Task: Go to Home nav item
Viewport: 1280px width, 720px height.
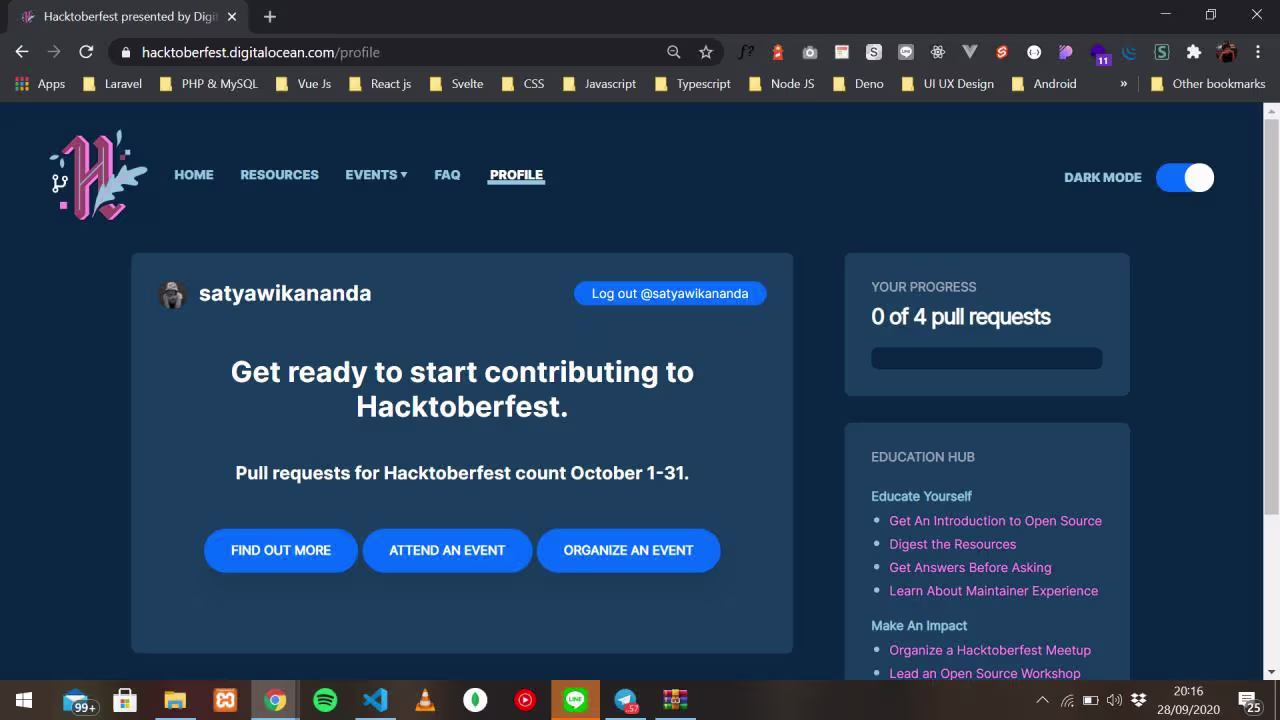Action: (x=194, y=175)
